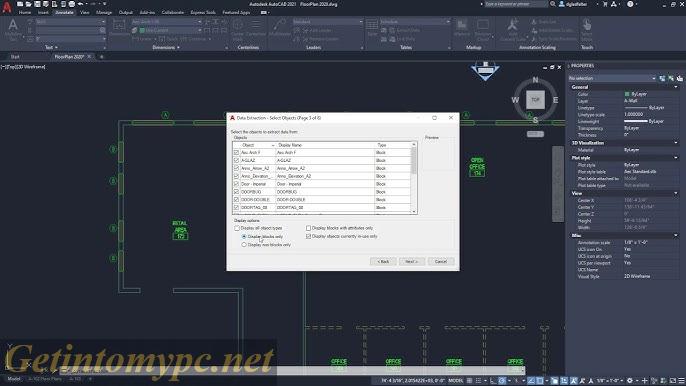Uncheck the DOORBUG object row
The image size is (686, 386).
click(236, 192)
